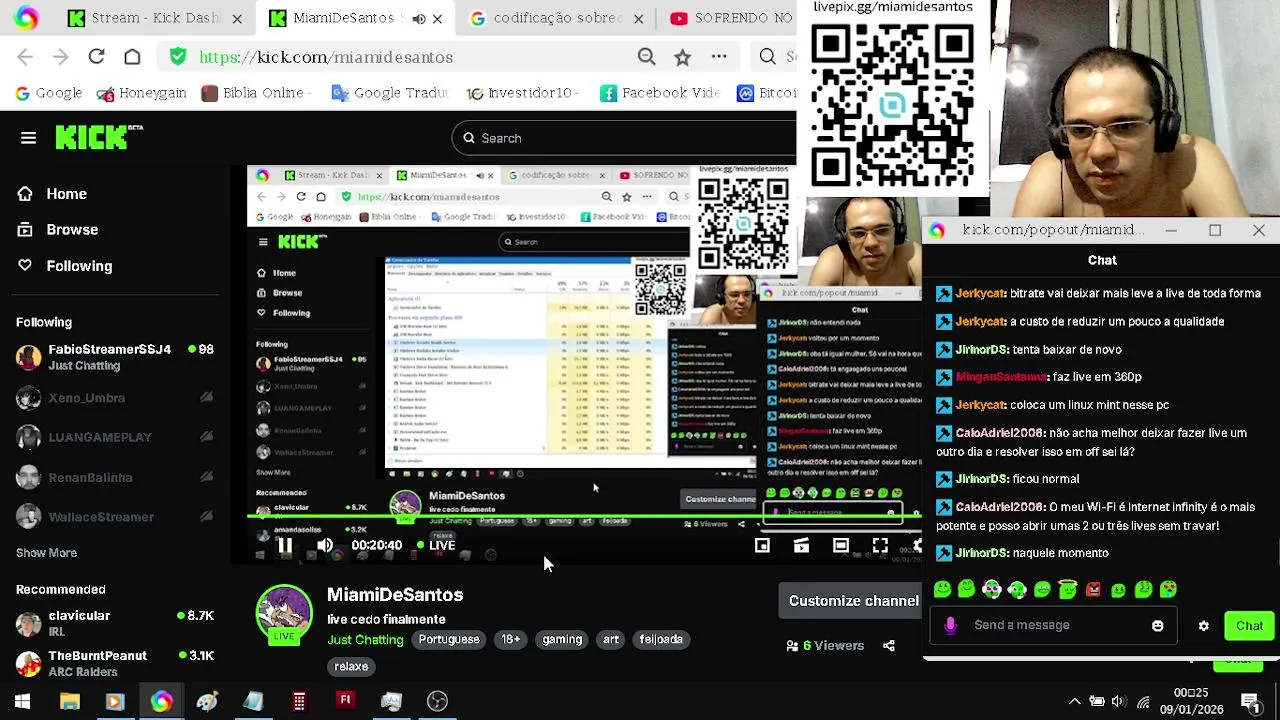The height and width of the screenshot is (720, 1280).
Task: Open the clip creation icon in player
Action: tap(801, 546)
